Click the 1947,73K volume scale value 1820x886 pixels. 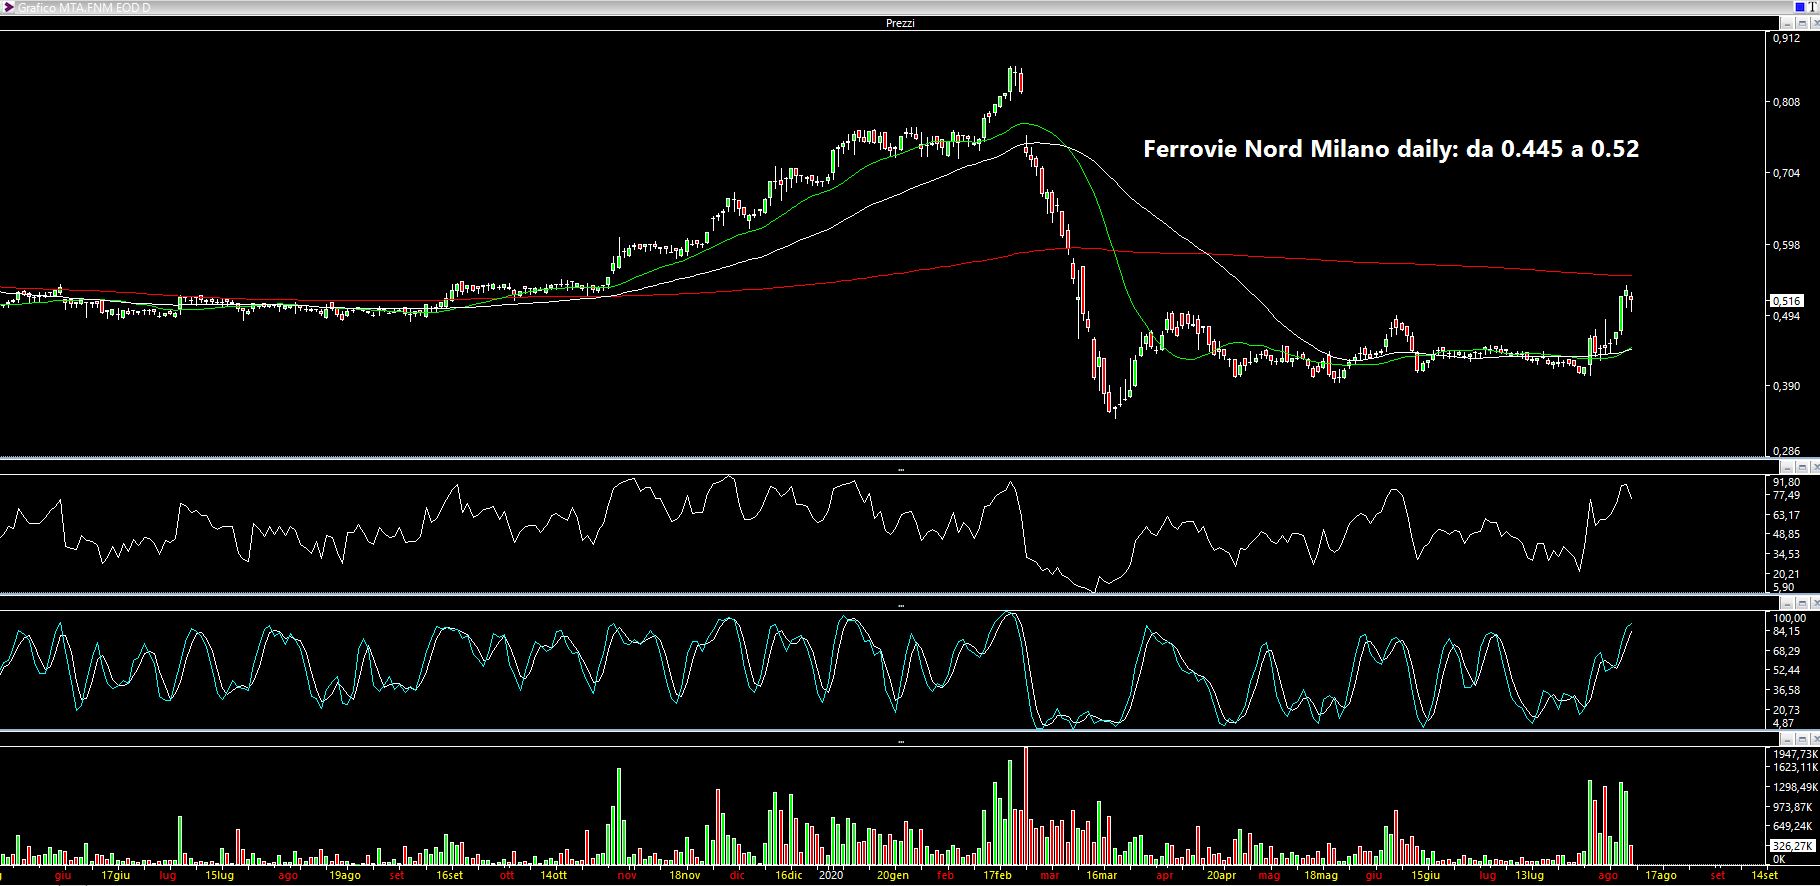(x=1795, y=754)
